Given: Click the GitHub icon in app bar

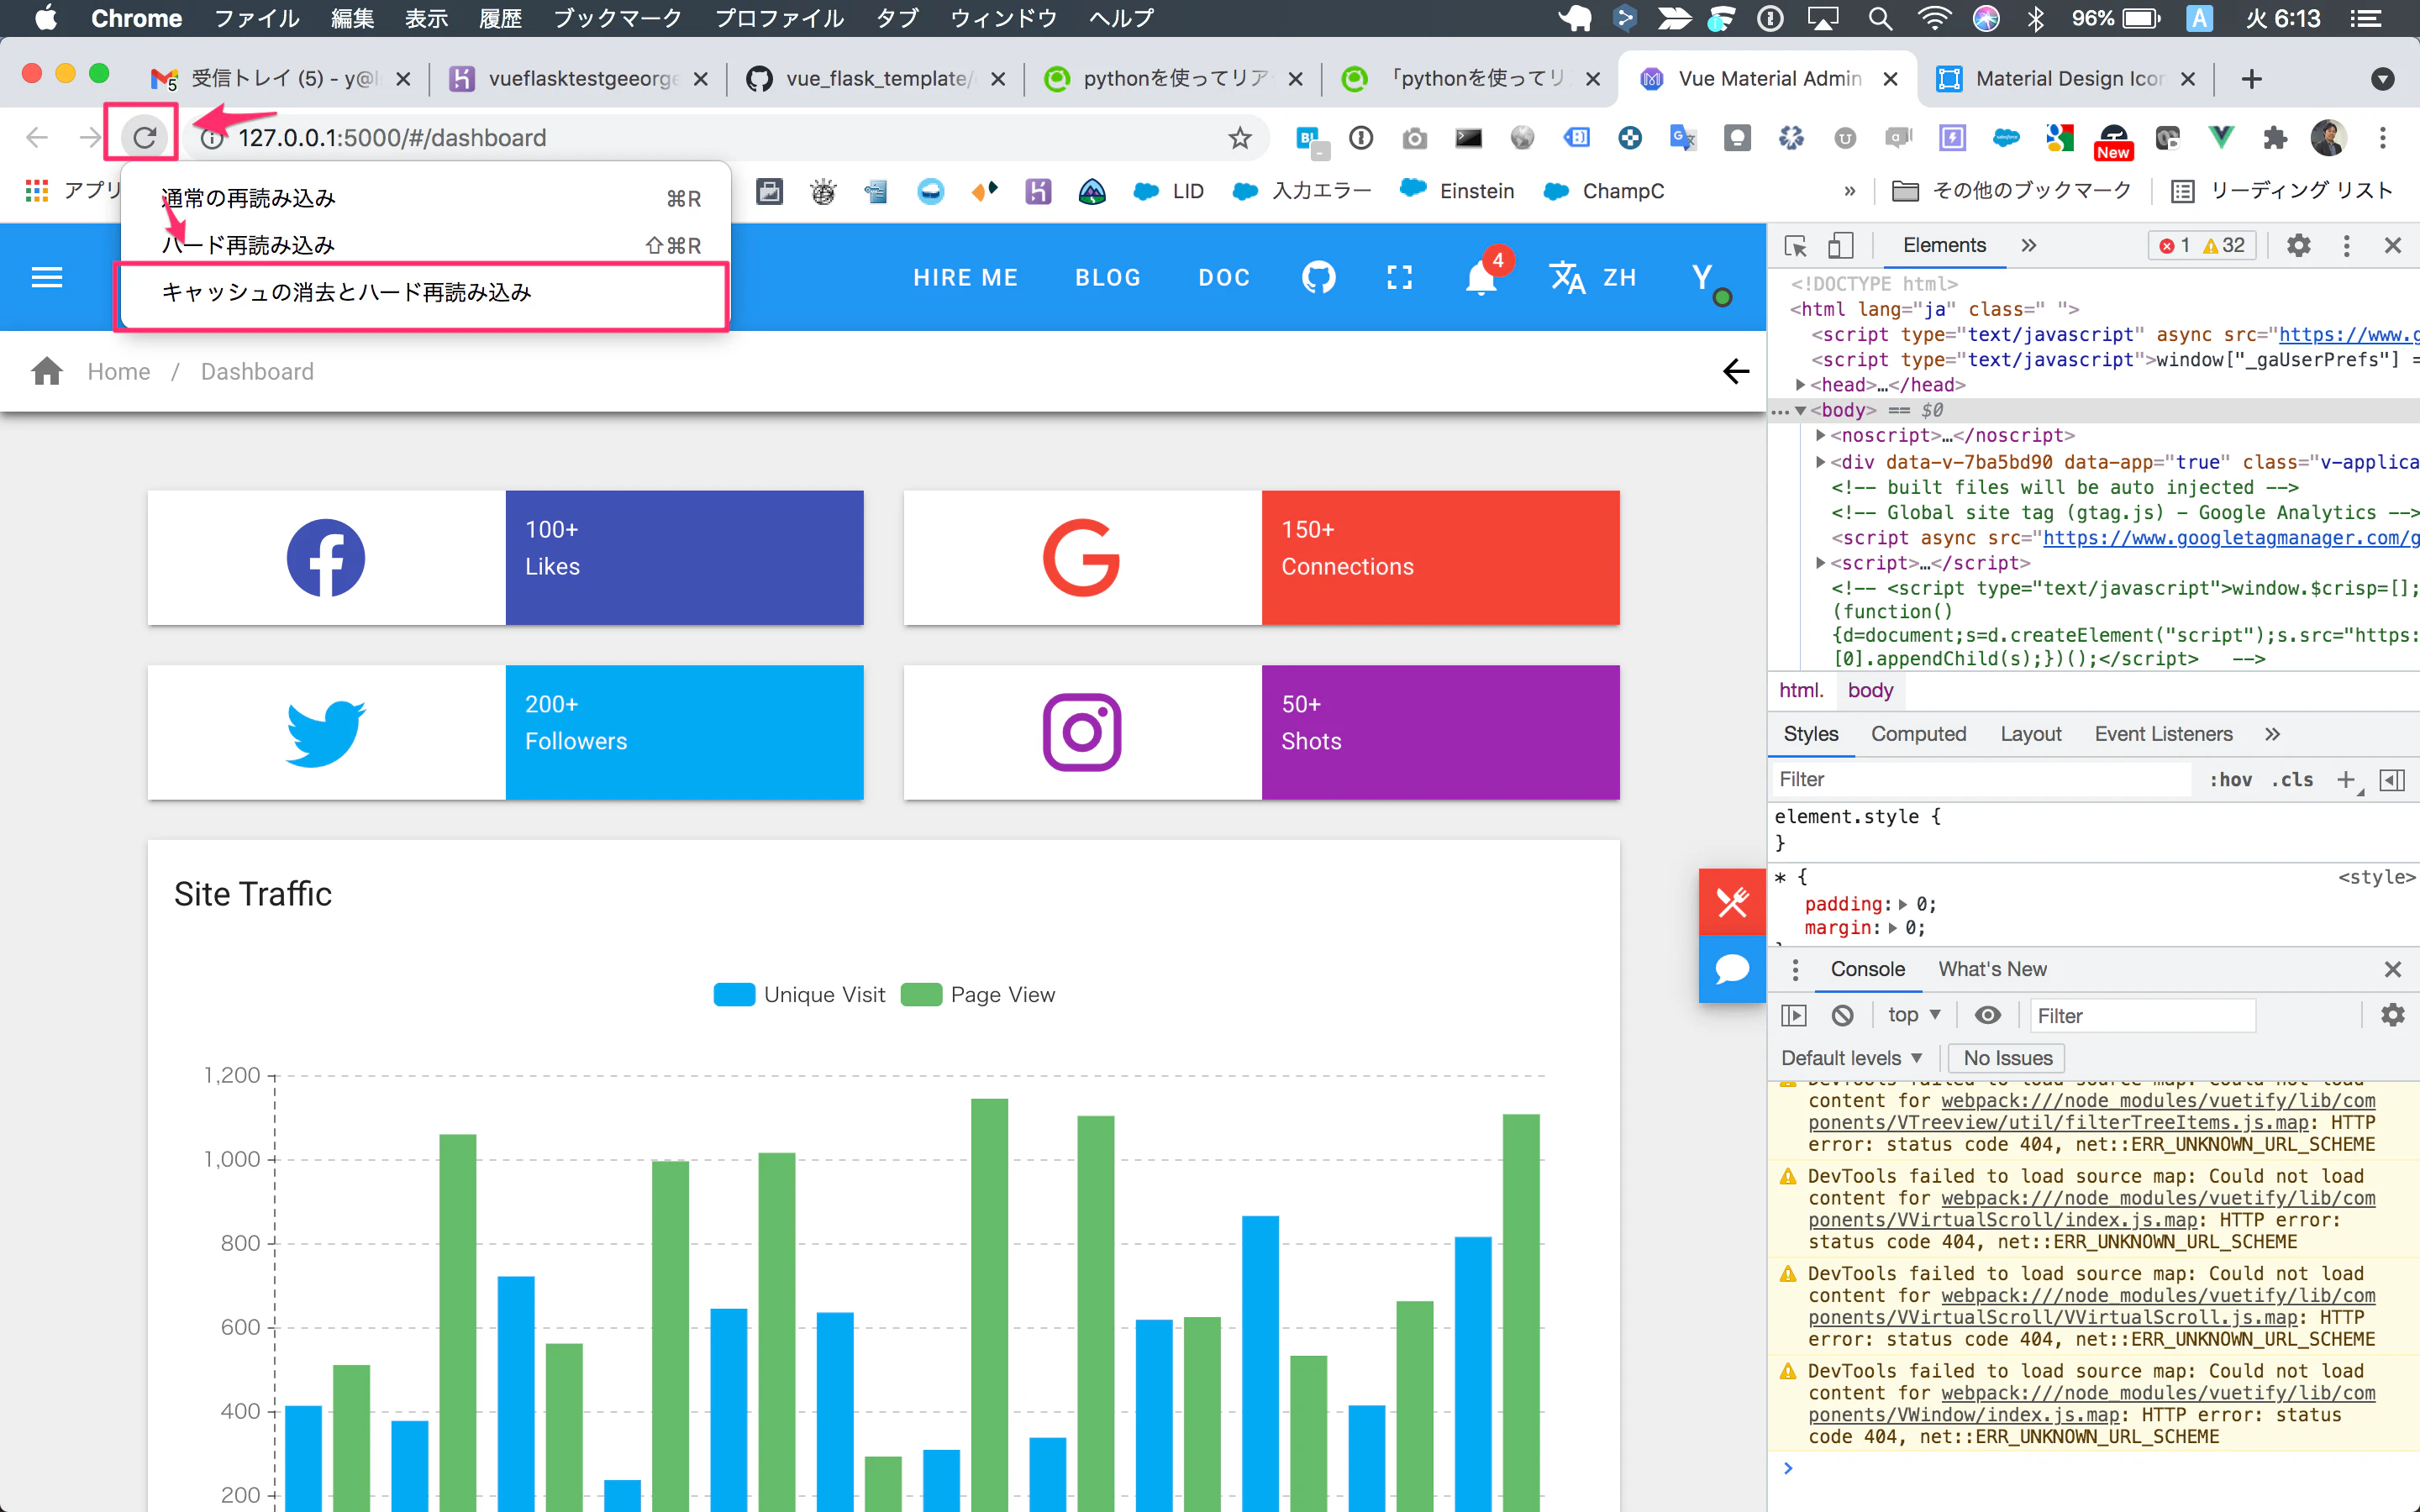Looking at the screenshot, I should pyautogui.click(x=1318, y=277).
